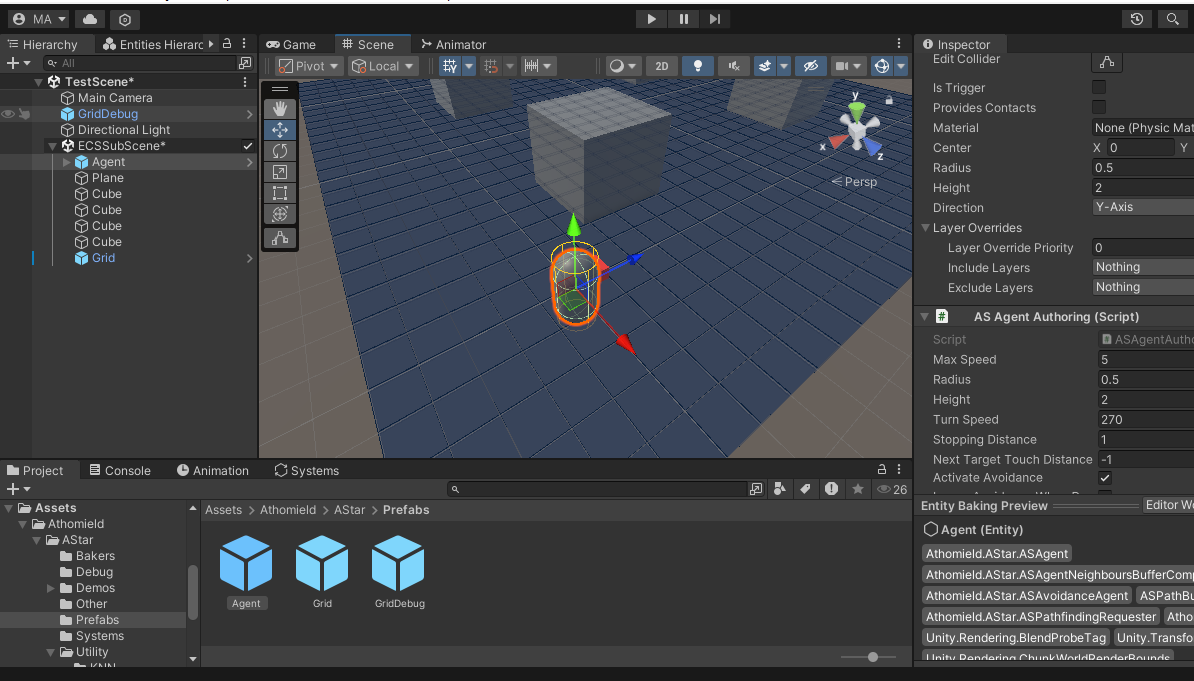Toggle the 2D view mode
The image size is (1194, 681).
(661, 66)
